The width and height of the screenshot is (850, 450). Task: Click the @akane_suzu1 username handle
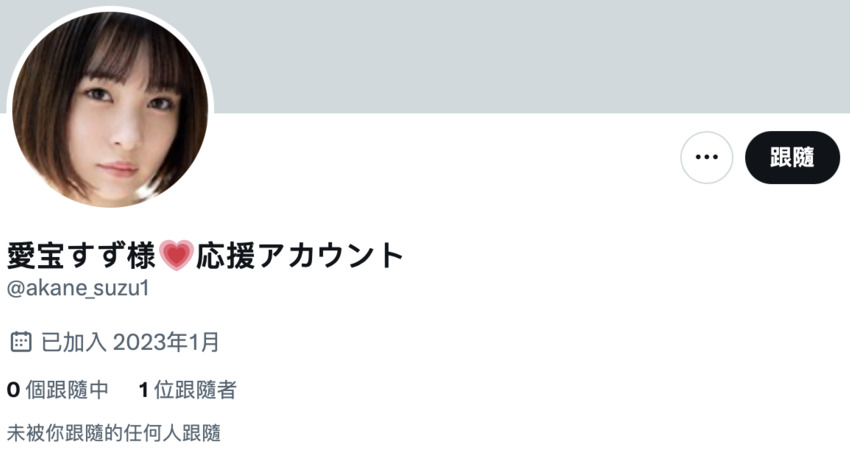point(78,288)
